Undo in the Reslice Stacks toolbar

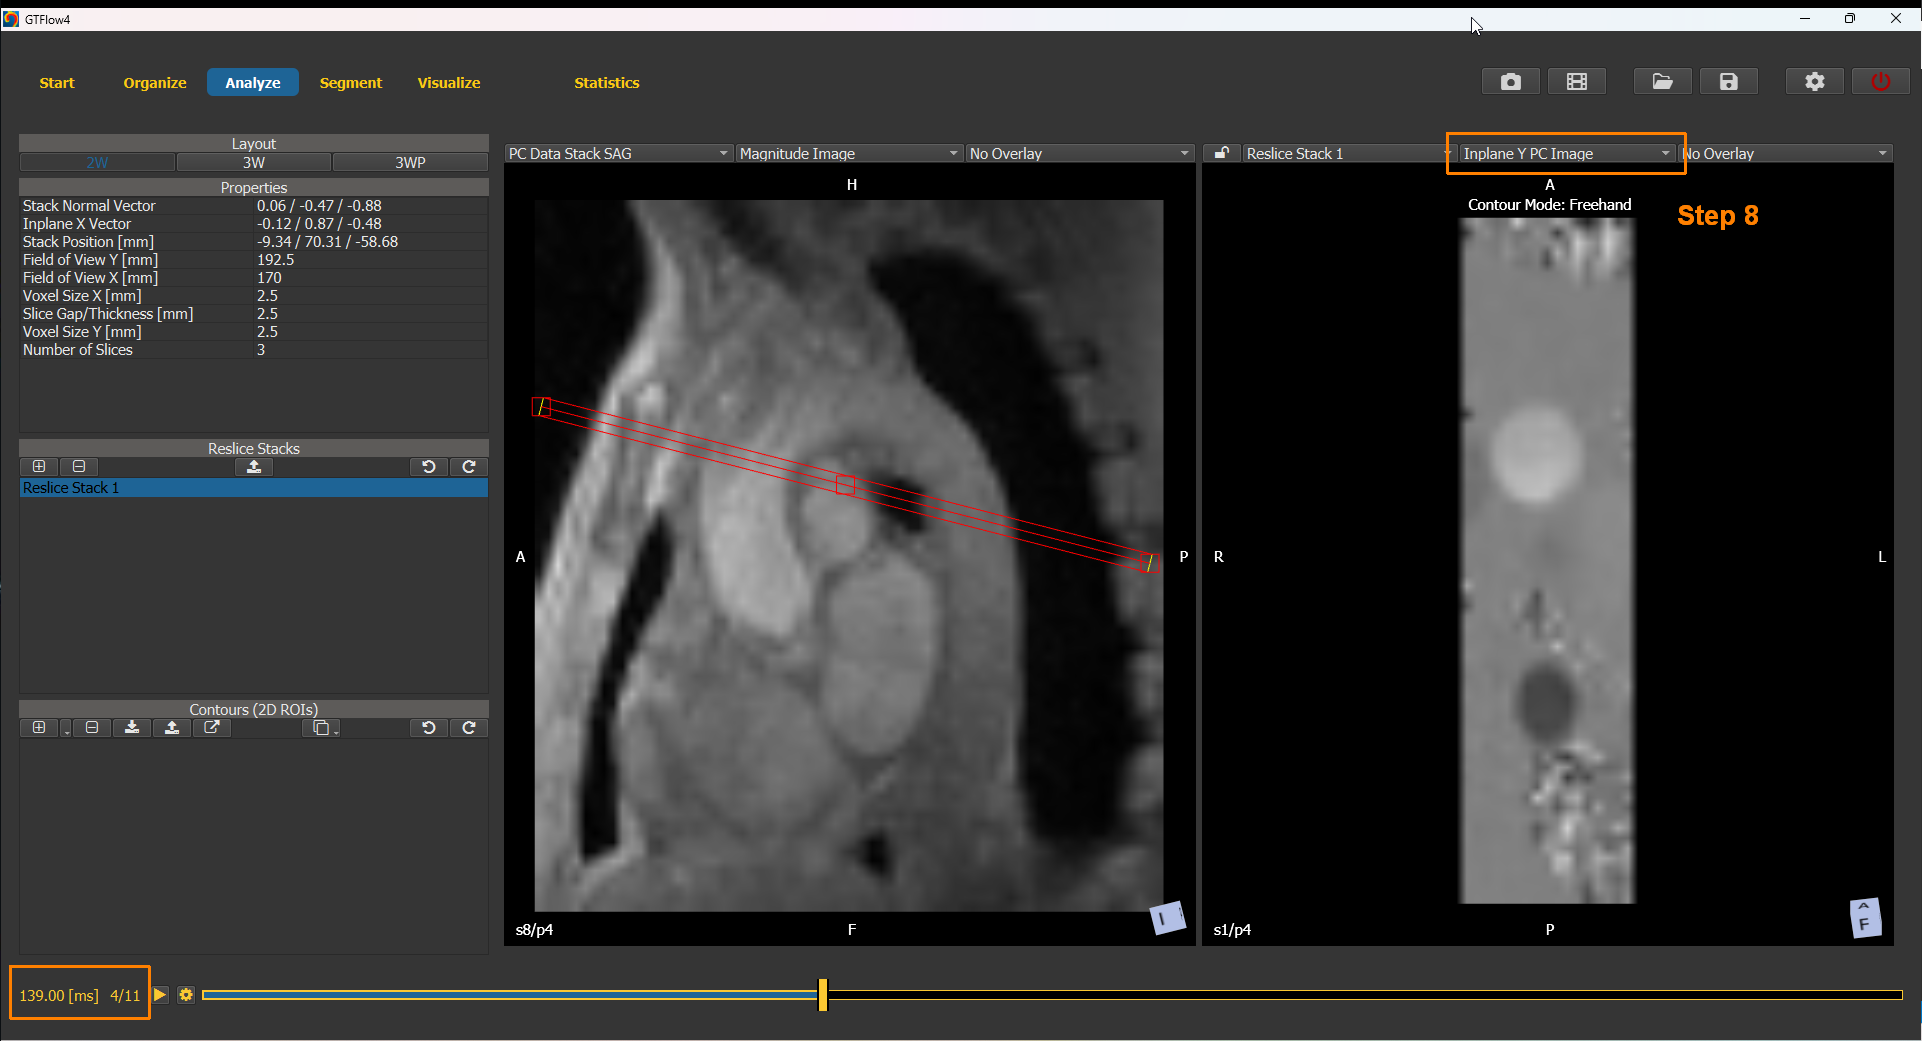click(428, 467)
